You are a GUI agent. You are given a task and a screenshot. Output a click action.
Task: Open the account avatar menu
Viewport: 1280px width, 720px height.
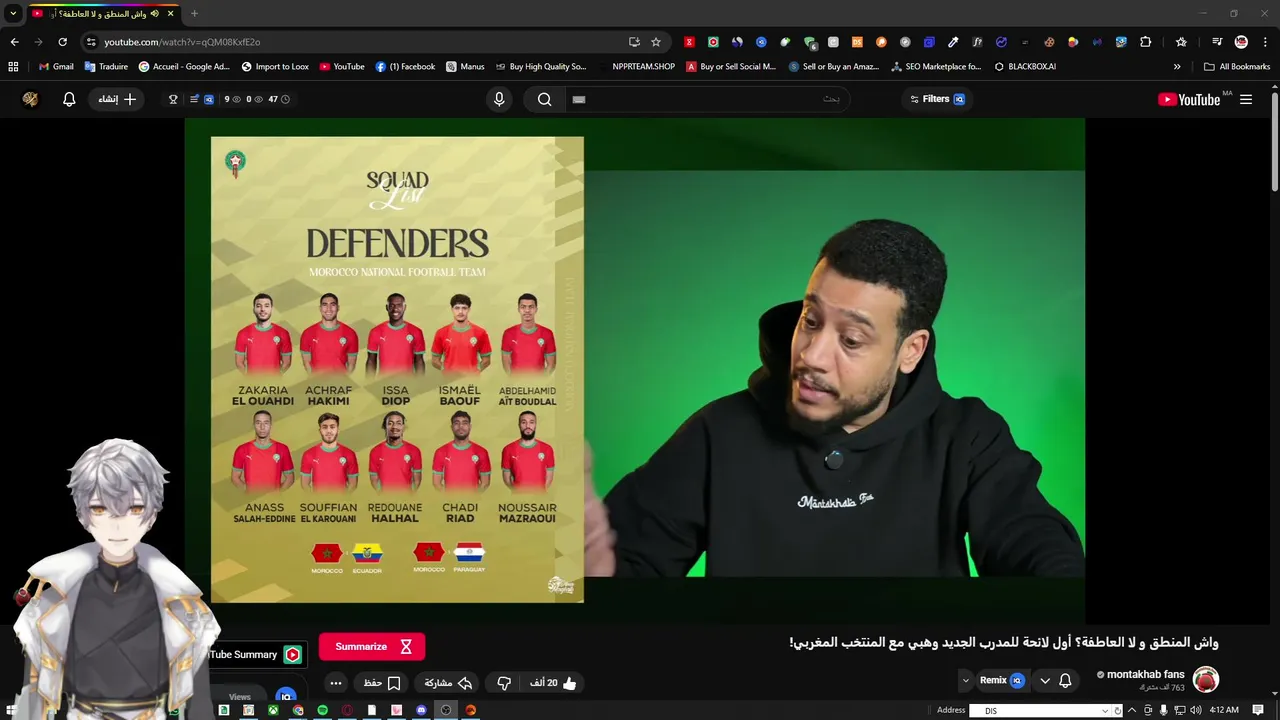click(x=30, y=99)
